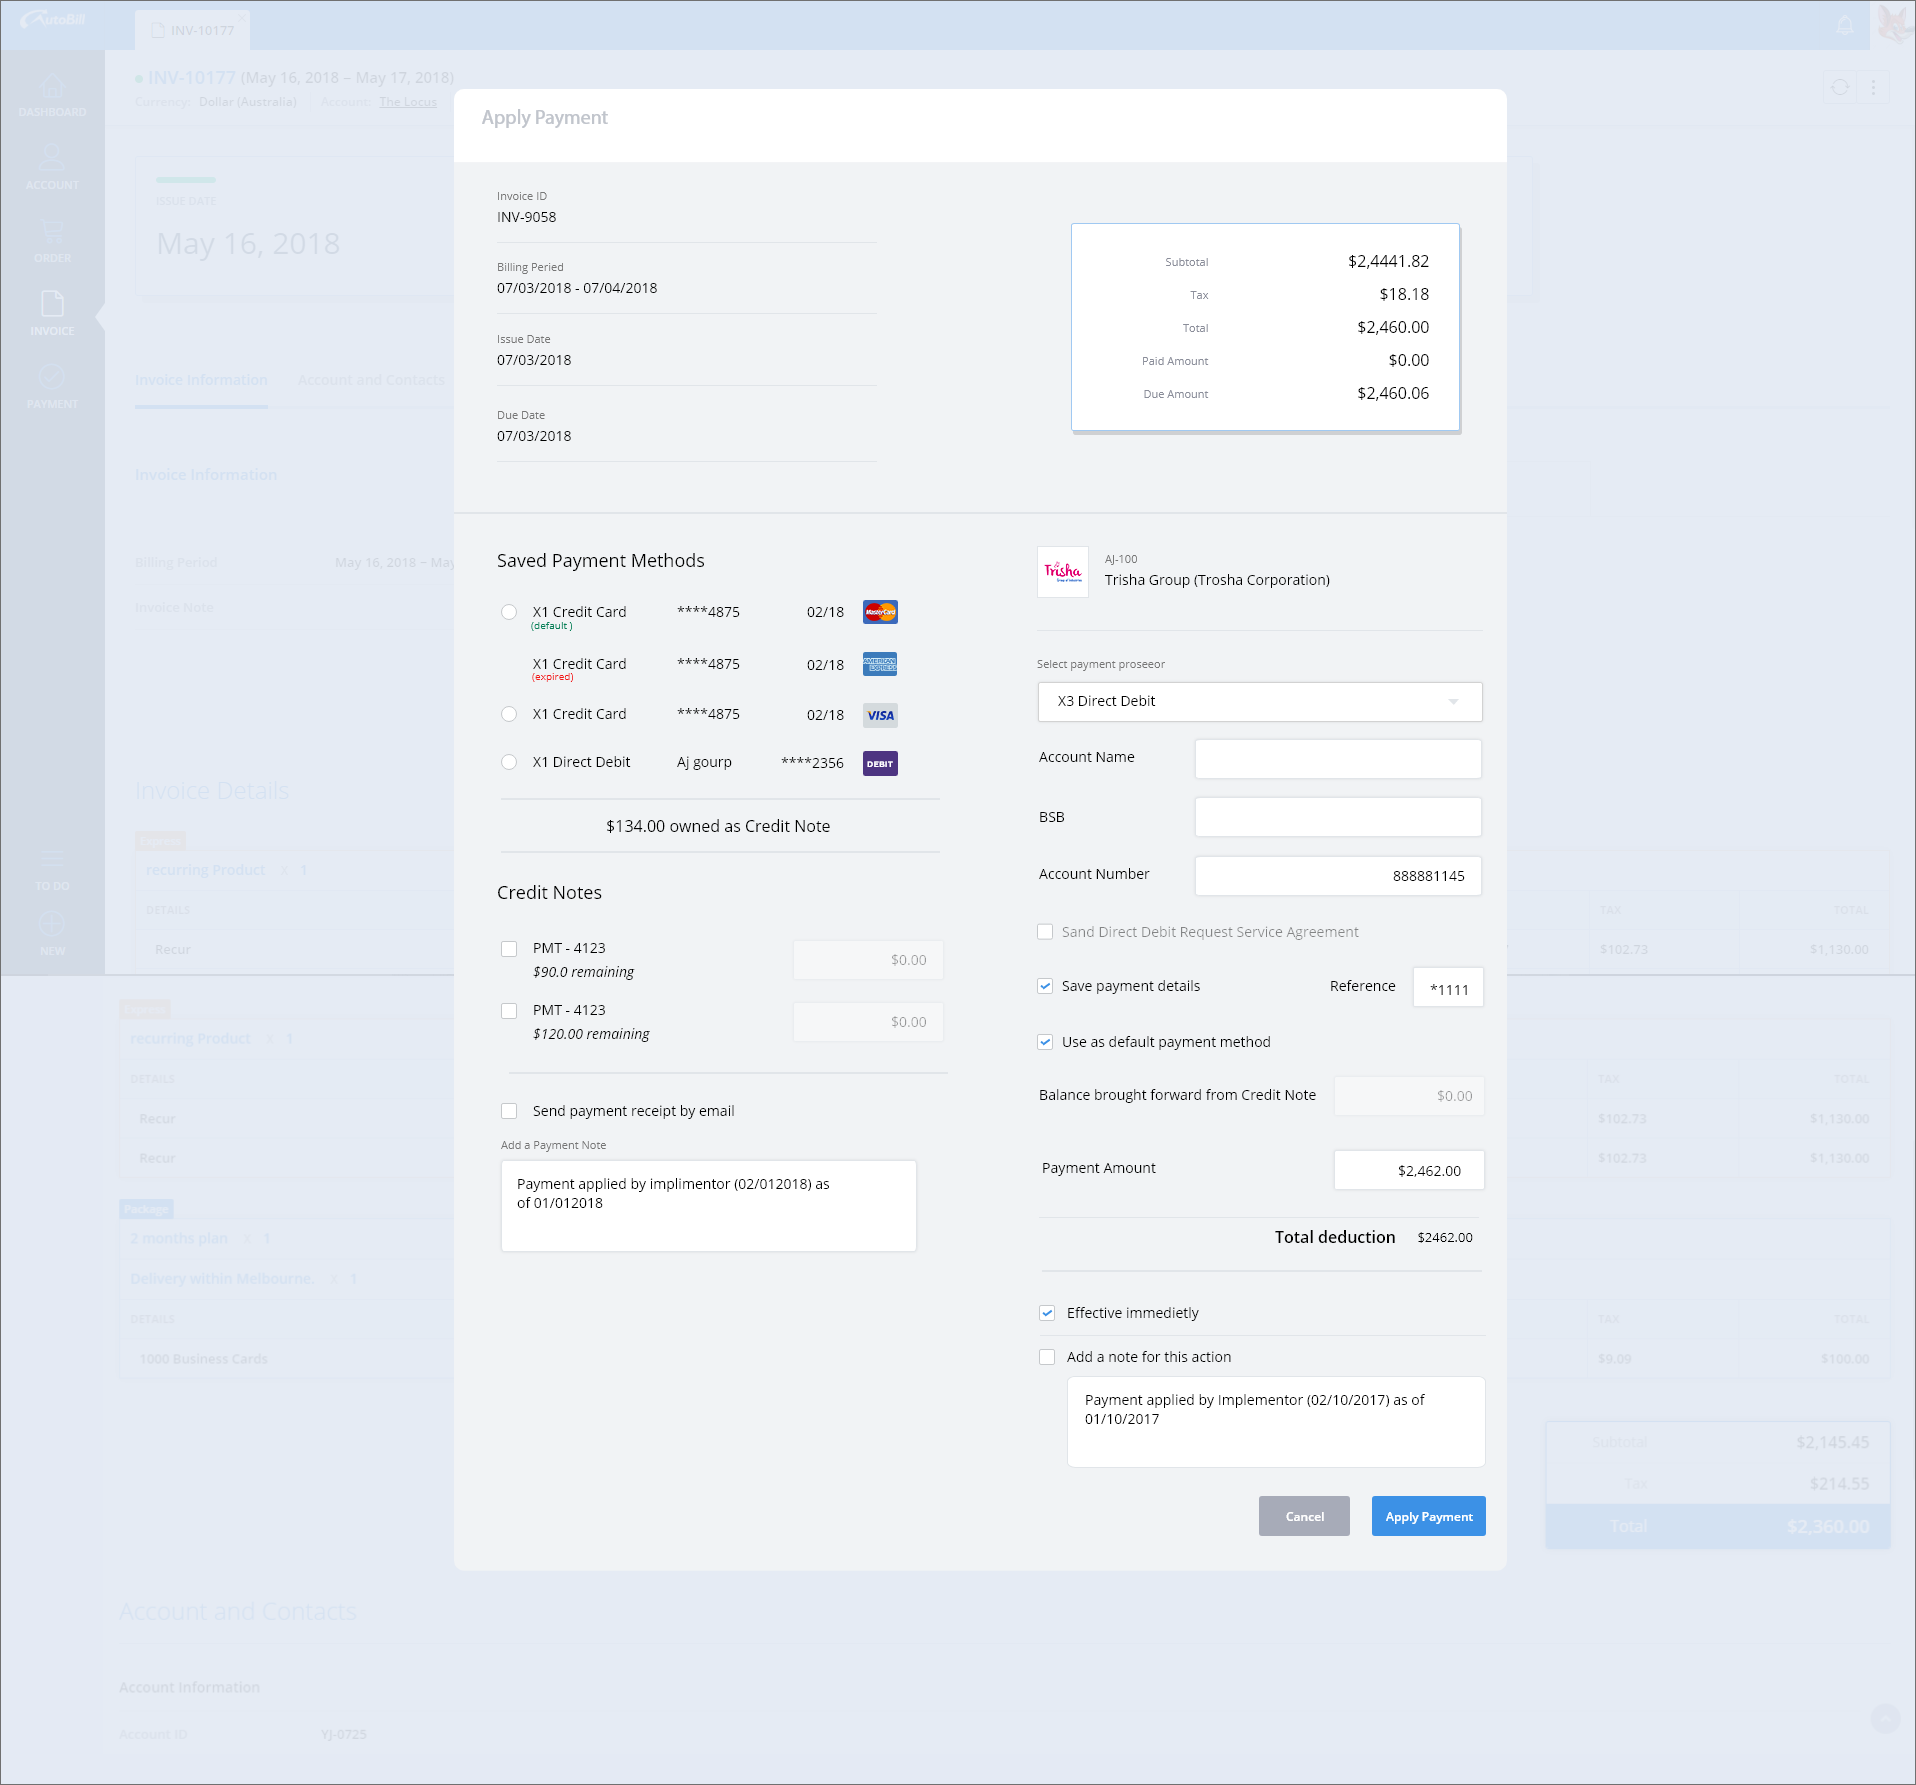
Task: Click the notification bell icon
Action: tap(1845, 25)
